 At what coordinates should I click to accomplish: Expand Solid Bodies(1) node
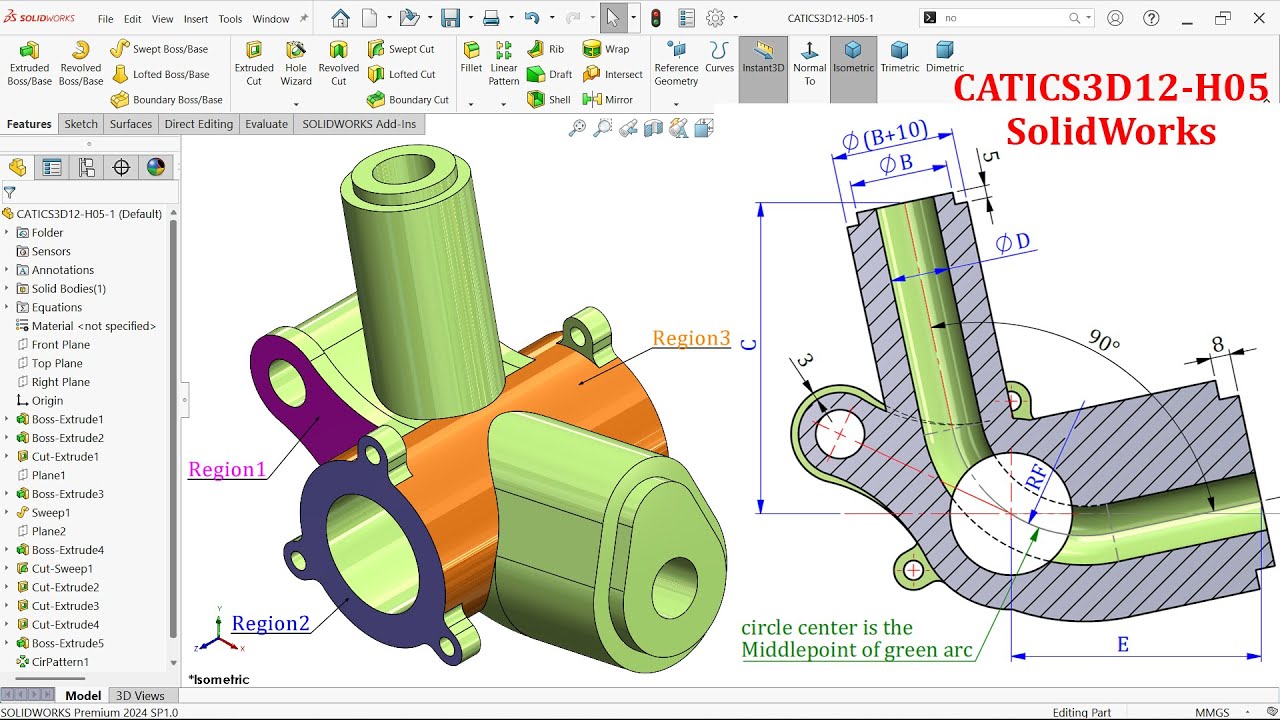[x=7, y=289]
